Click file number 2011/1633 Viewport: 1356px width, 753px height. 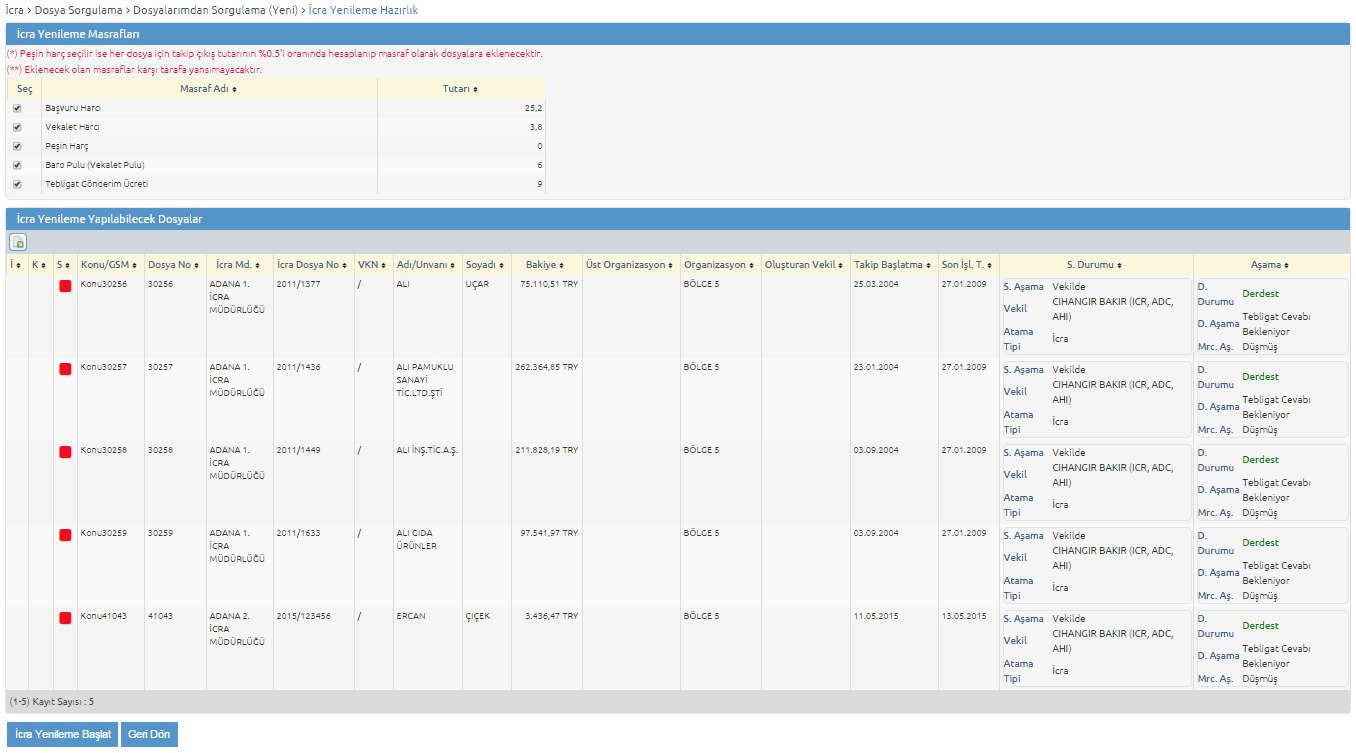298,533
